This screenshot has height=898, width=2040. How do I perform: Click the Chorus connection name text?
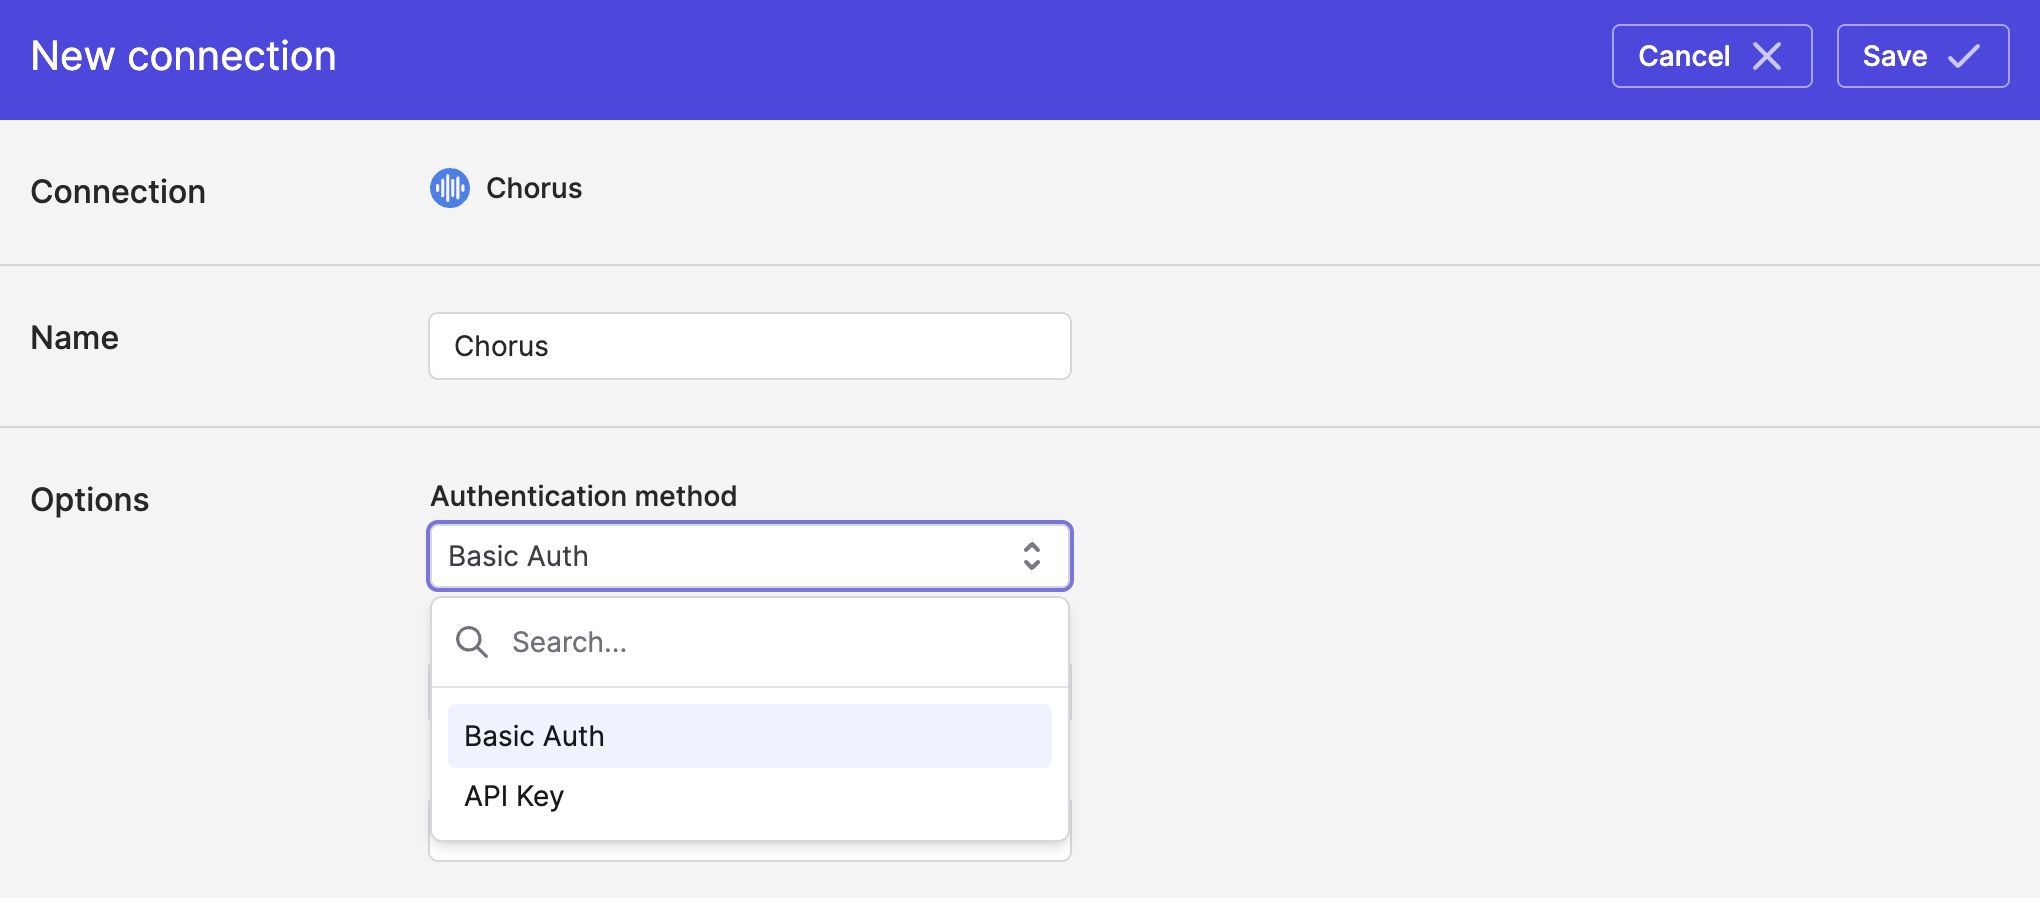tap(534, 188)
